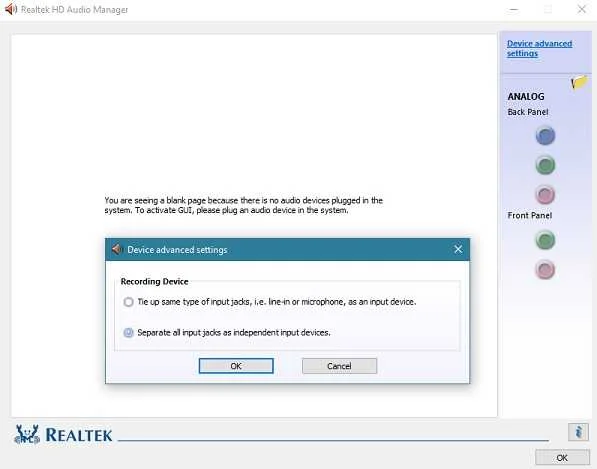597x469 pixels.
Task: Click the pink Back Panel audio jack
Action: coord(545,195)
